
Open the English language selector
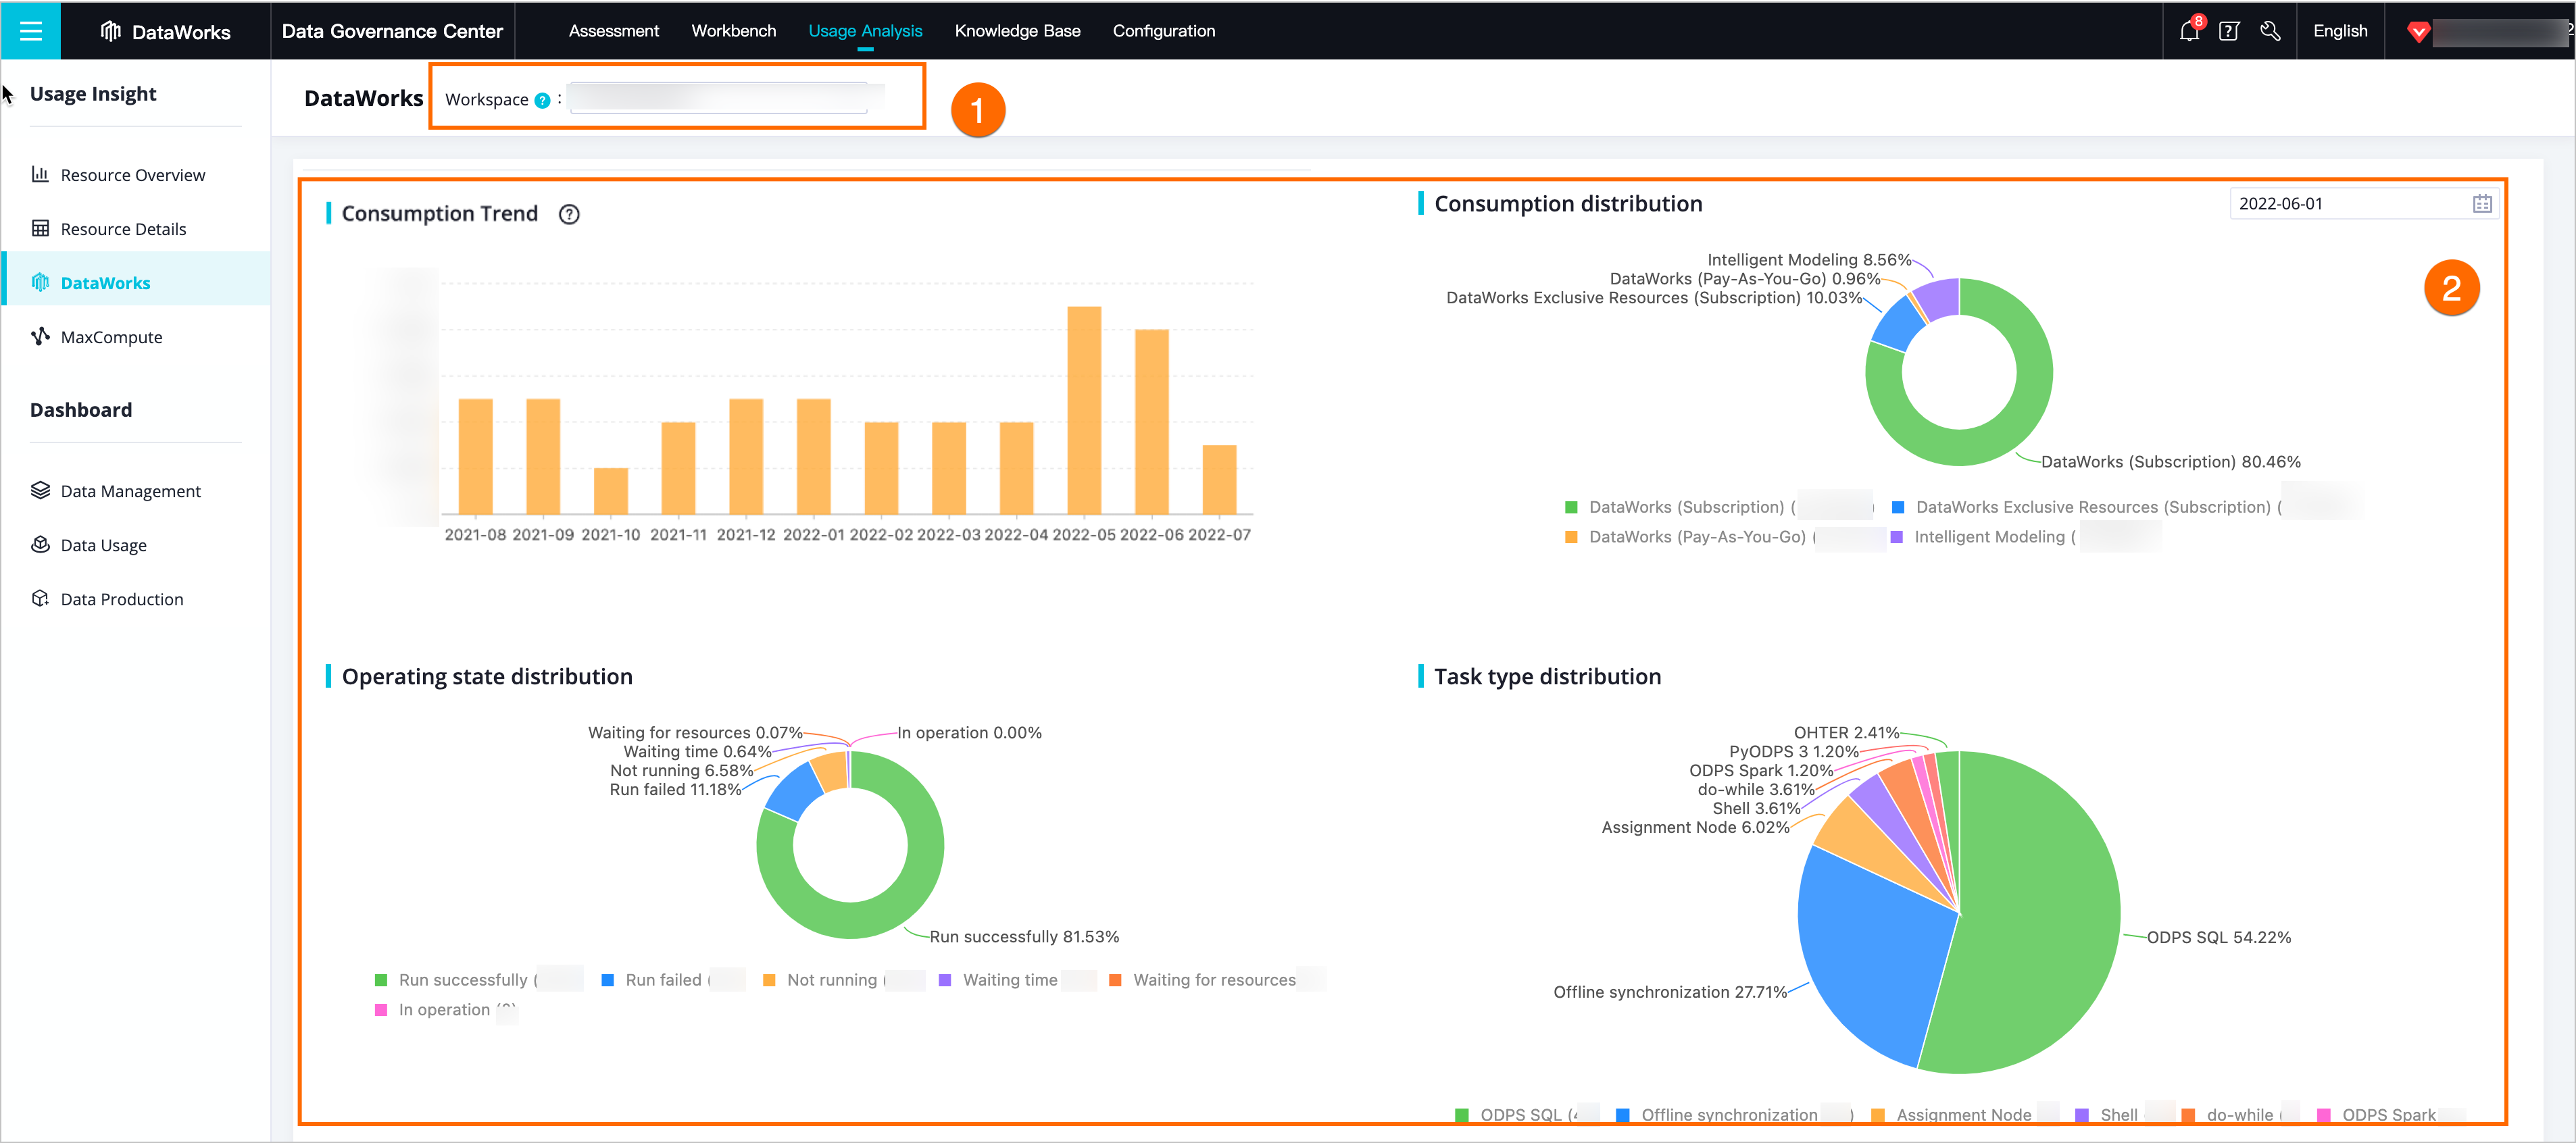[2340, 31]
